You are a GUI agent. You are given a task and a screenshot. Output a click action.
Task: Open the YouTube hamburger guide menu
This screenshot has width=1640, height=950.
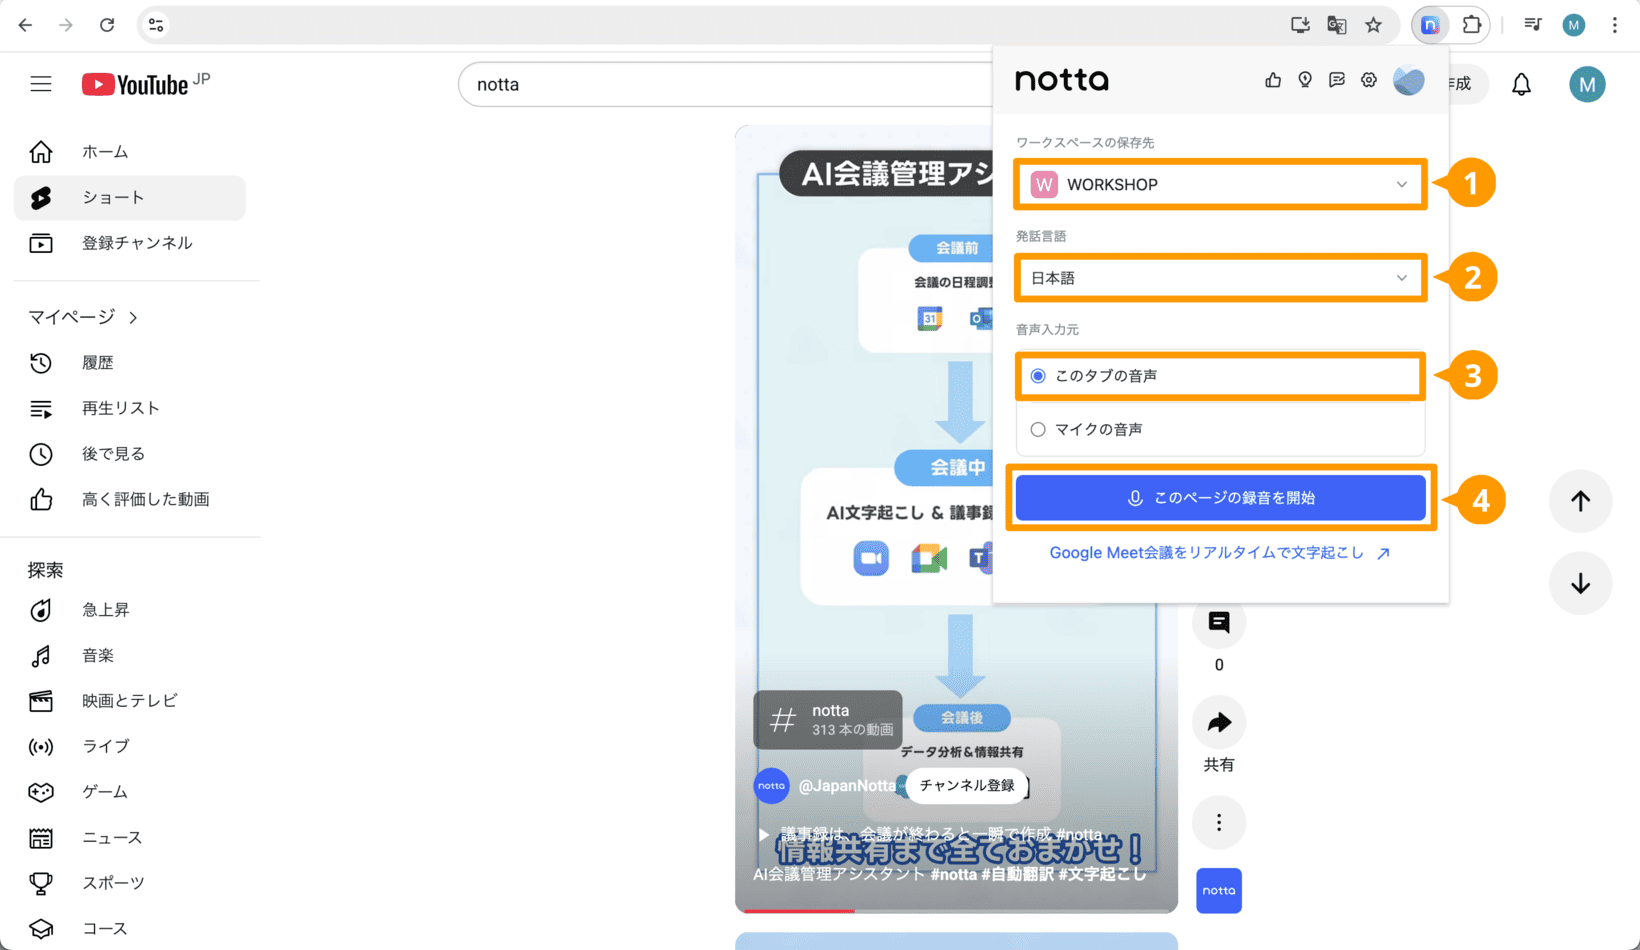pos(41,84)
